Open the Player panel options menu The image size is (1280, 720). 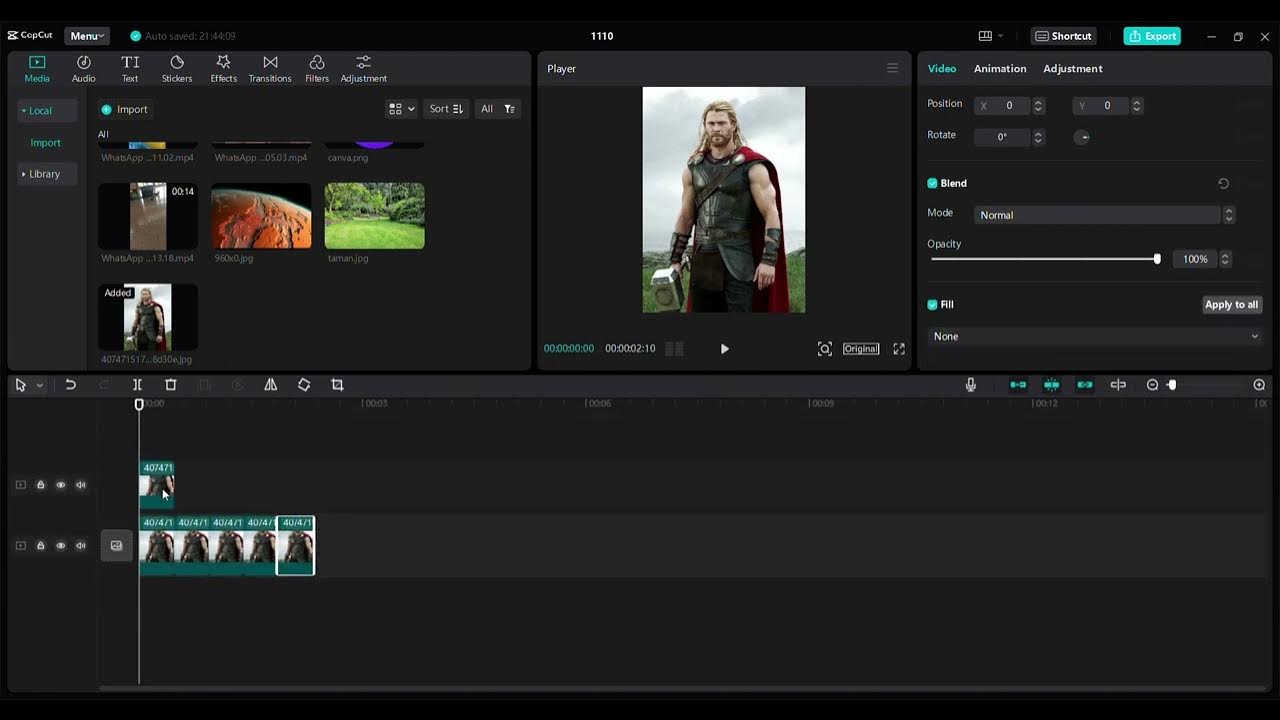892,68
